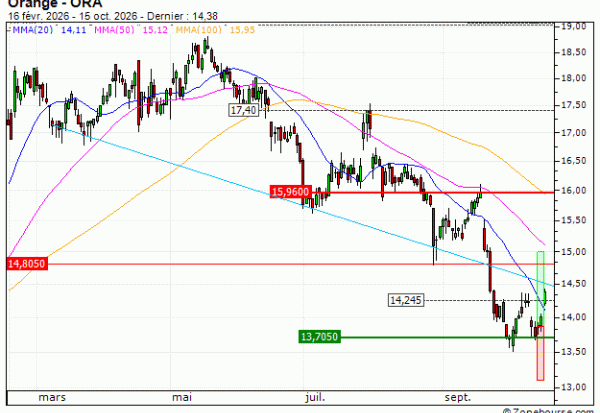Viewport: 600px width, 413px height.
Task: Click the Orange - ORA chart title
Action: pyautogui.click(x=55, y=4)
